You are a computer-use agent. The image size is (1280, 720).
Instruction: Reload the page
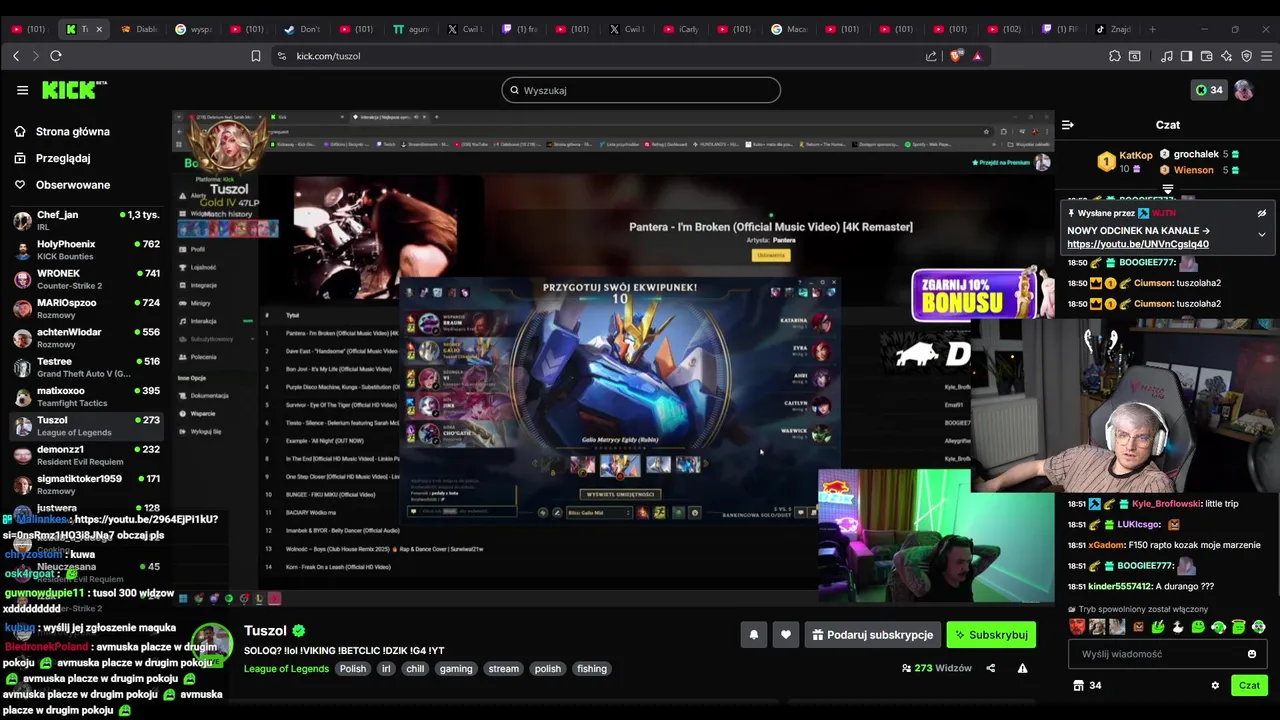[56, 56]
